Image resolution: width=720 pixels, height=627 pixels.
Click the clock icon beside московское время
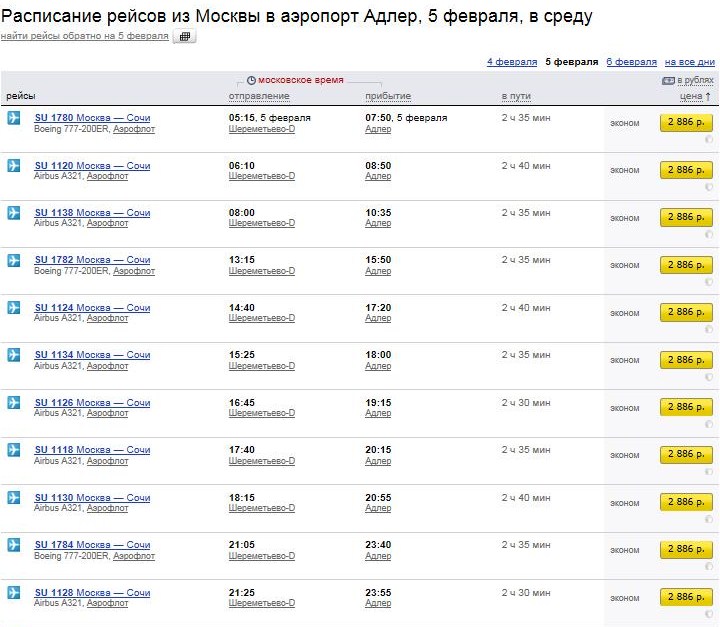click(x=252, y=80)
